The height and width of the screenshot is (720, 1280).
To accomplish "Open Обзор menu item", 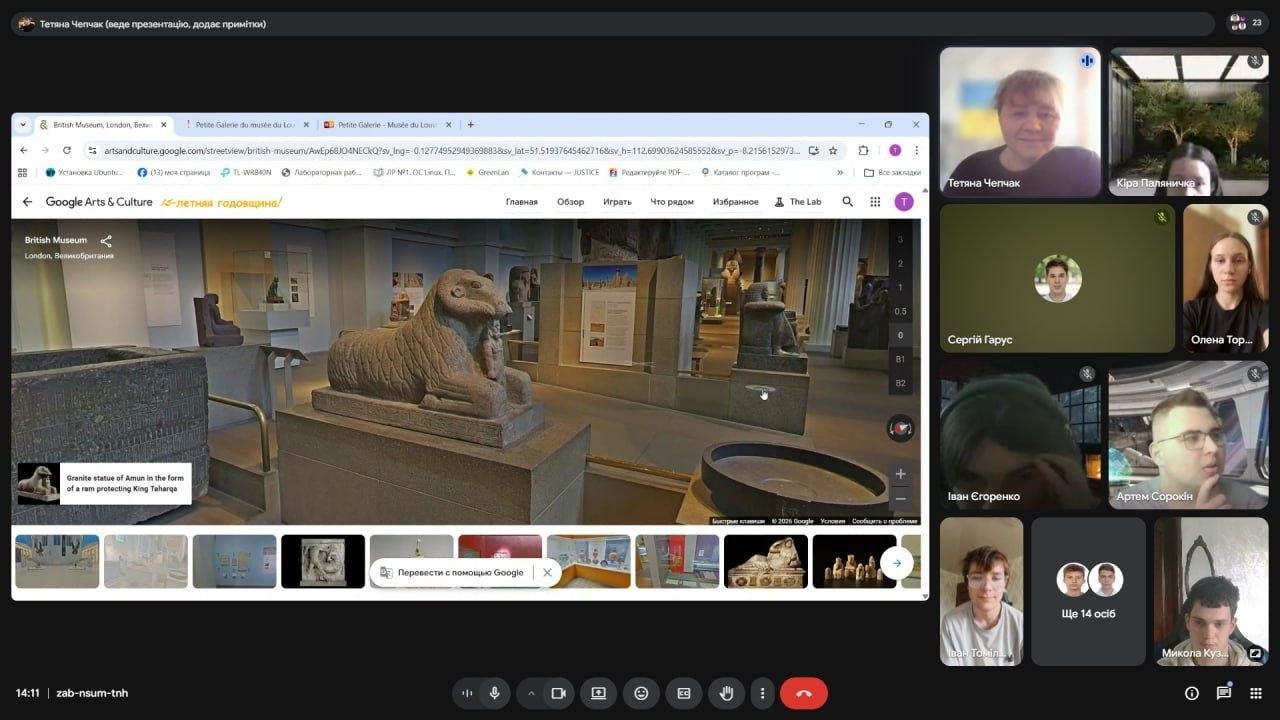I will pos(570,202).
